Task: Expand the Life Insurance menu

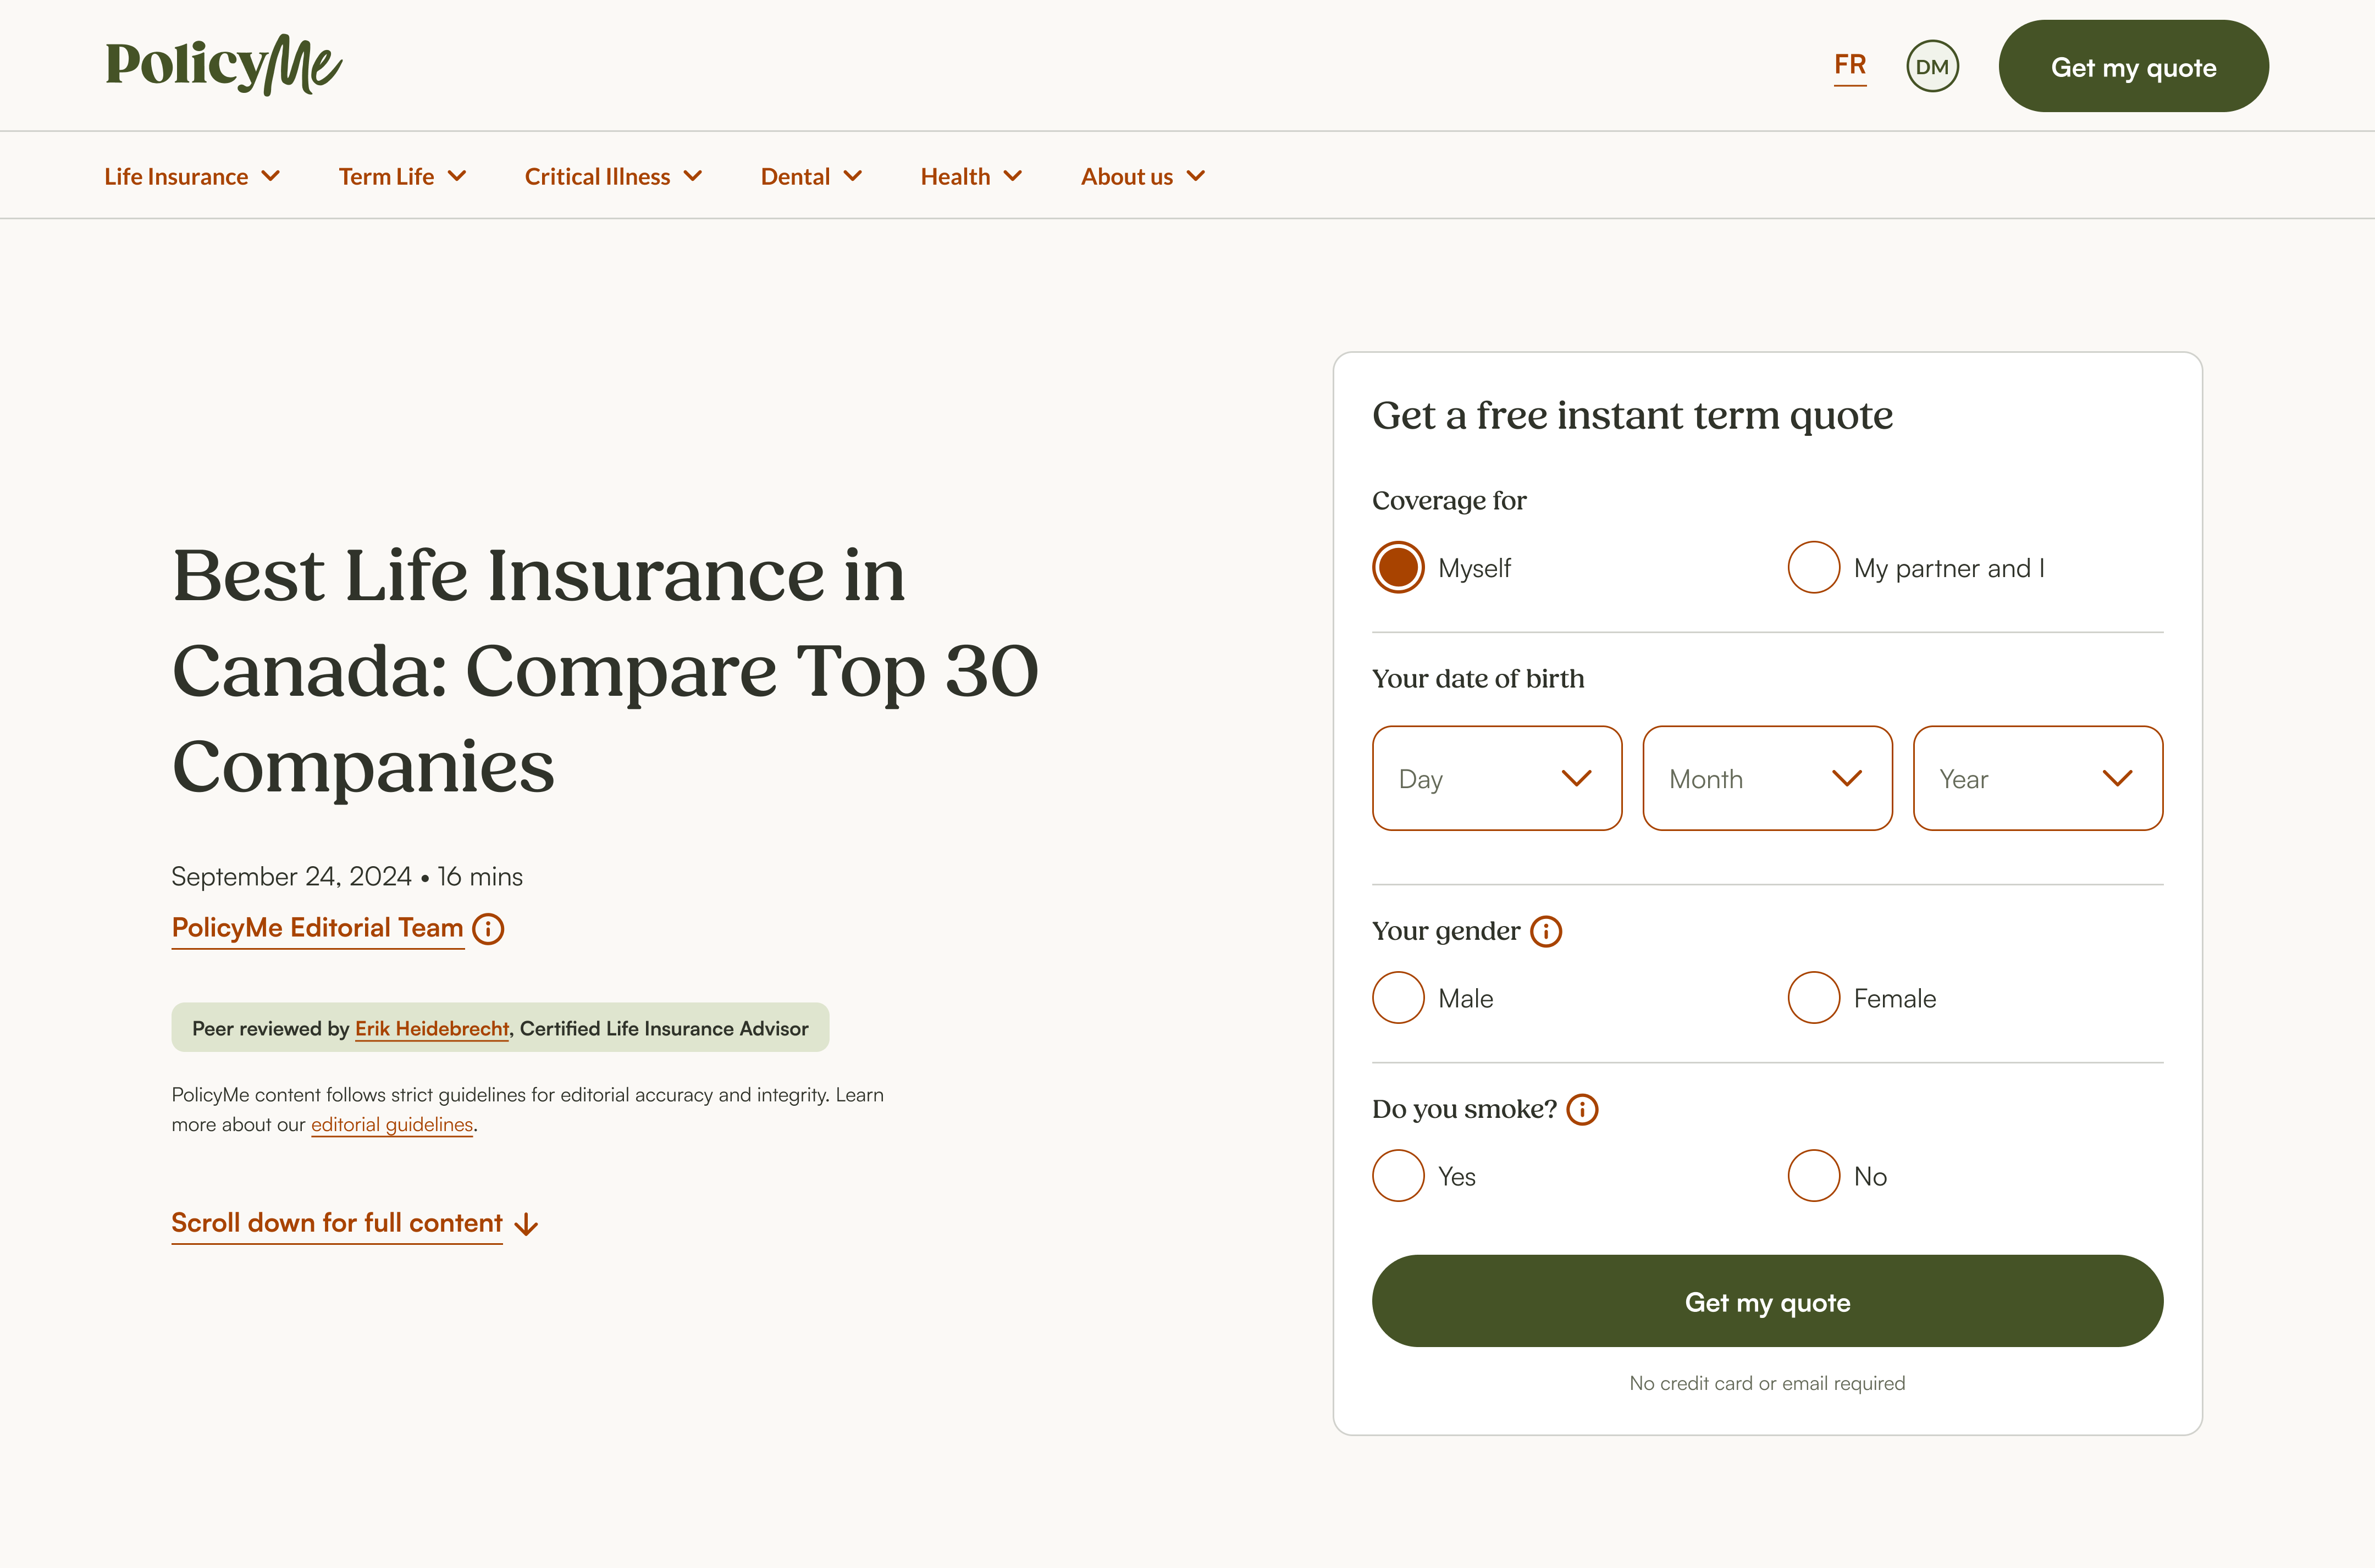Action: click(x=192, y=177)
